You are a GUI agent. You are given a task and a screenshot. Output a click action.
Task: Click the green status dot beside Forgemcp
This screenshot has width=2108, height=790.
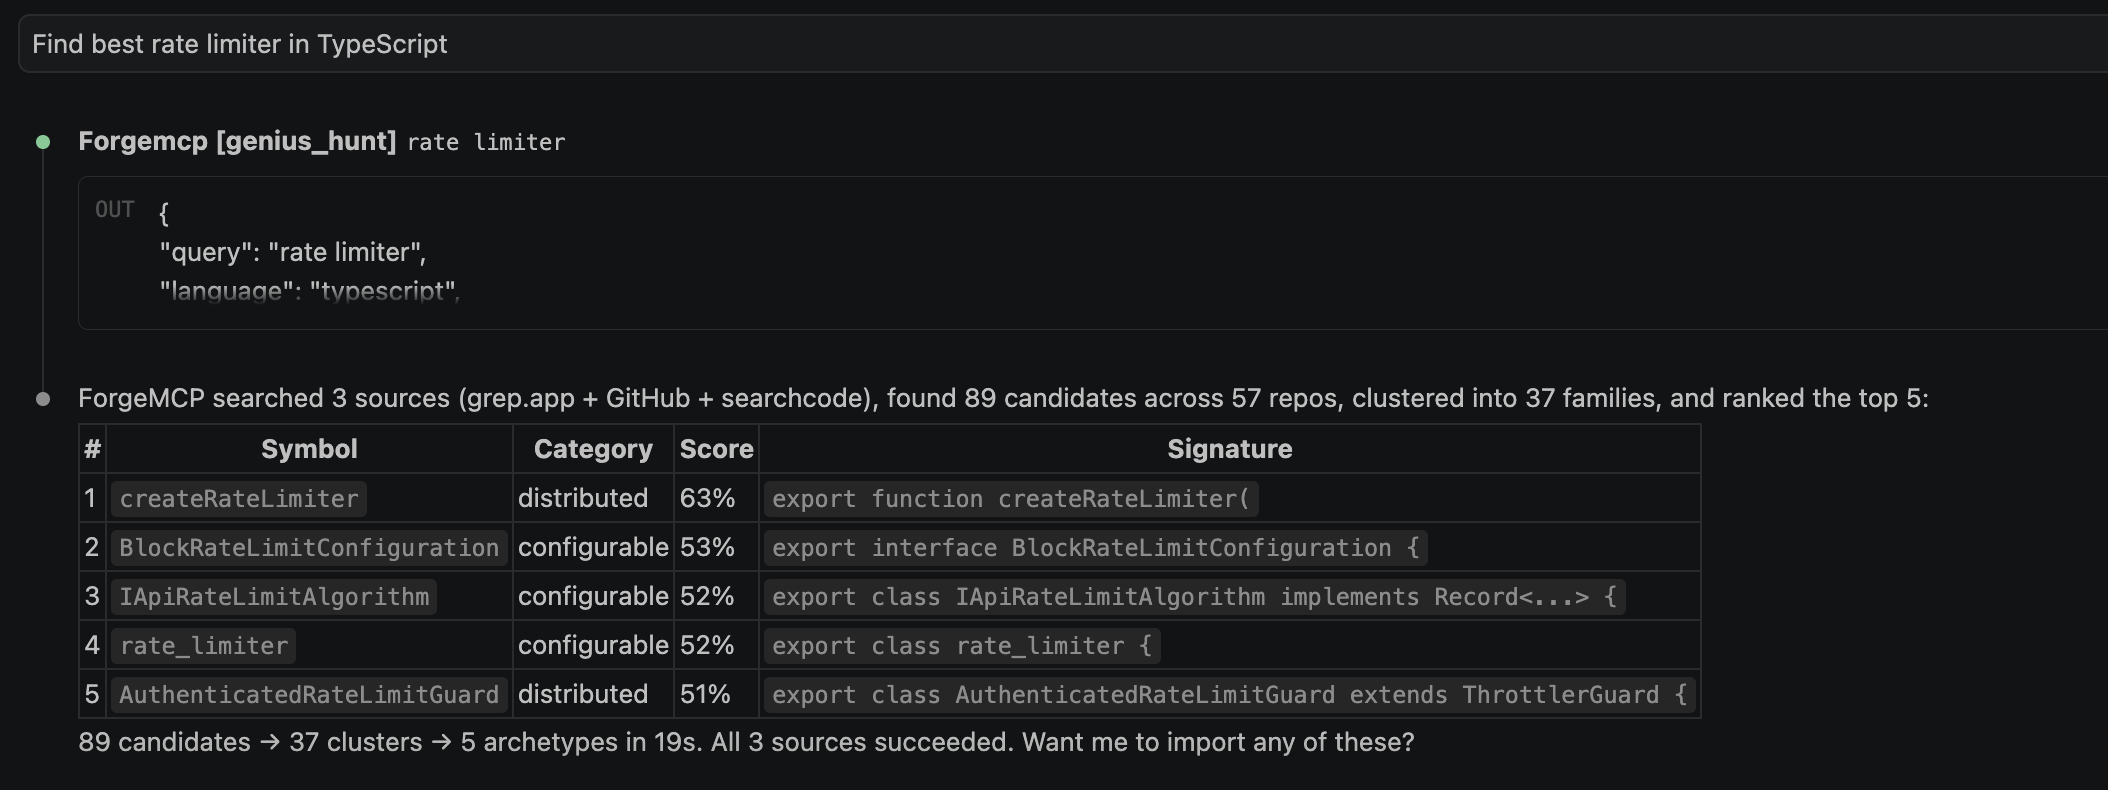43,142
